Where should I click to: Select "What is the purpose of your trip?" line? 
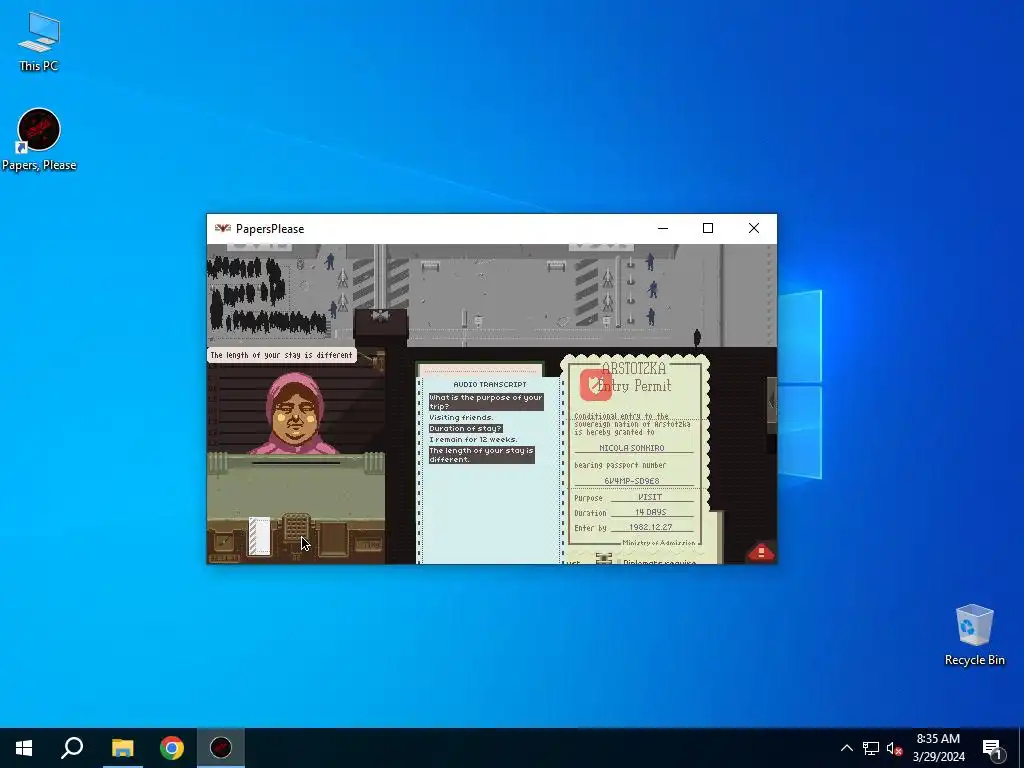486,402
